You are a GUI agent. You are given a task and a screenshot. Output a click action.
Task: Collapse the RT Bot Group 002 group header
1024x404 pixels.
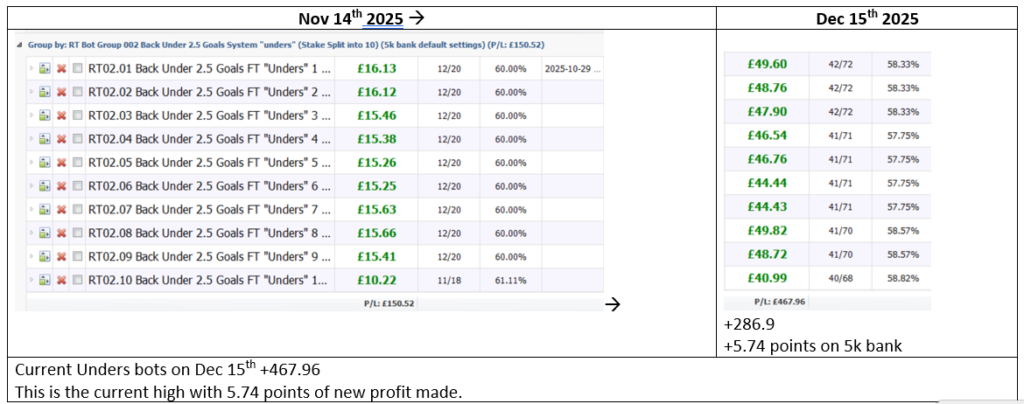click(x=19, y=45)
